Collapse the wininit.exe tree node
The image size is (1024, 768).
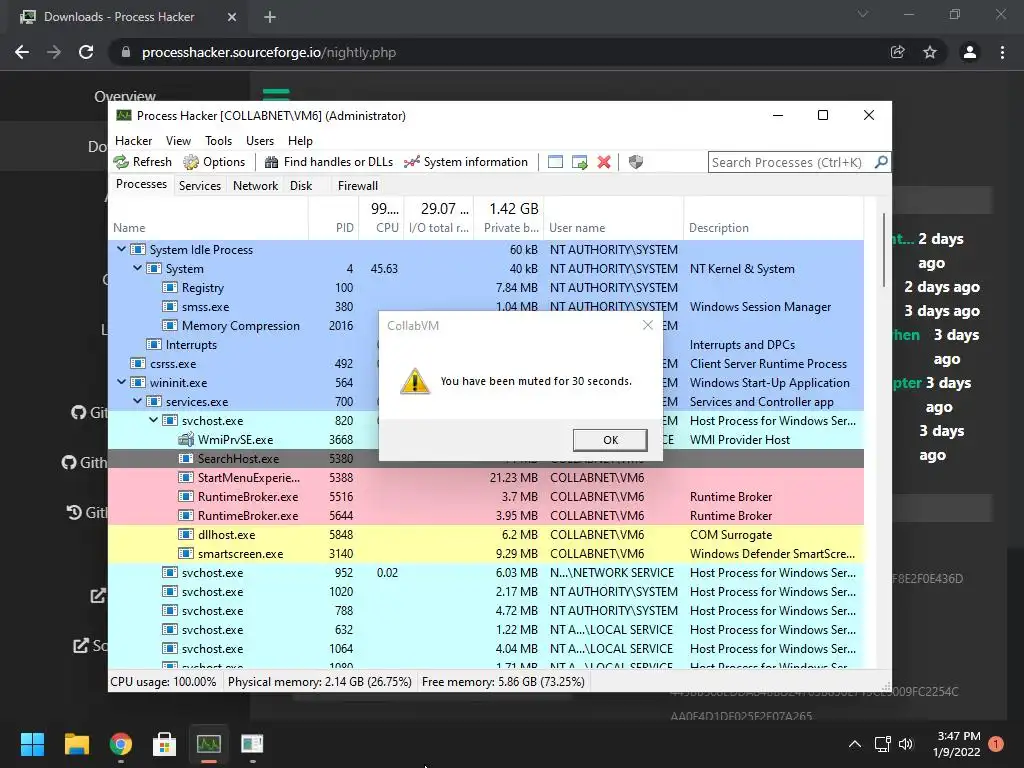[121, 382]
